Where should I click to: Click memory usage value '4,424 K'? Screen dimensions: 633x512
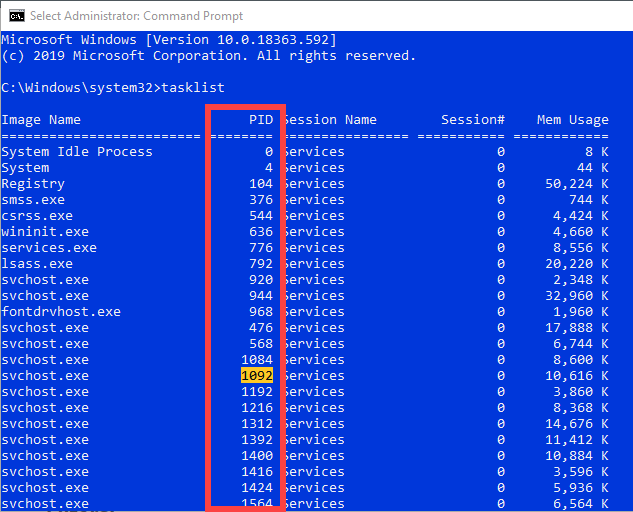pos(581,216)
